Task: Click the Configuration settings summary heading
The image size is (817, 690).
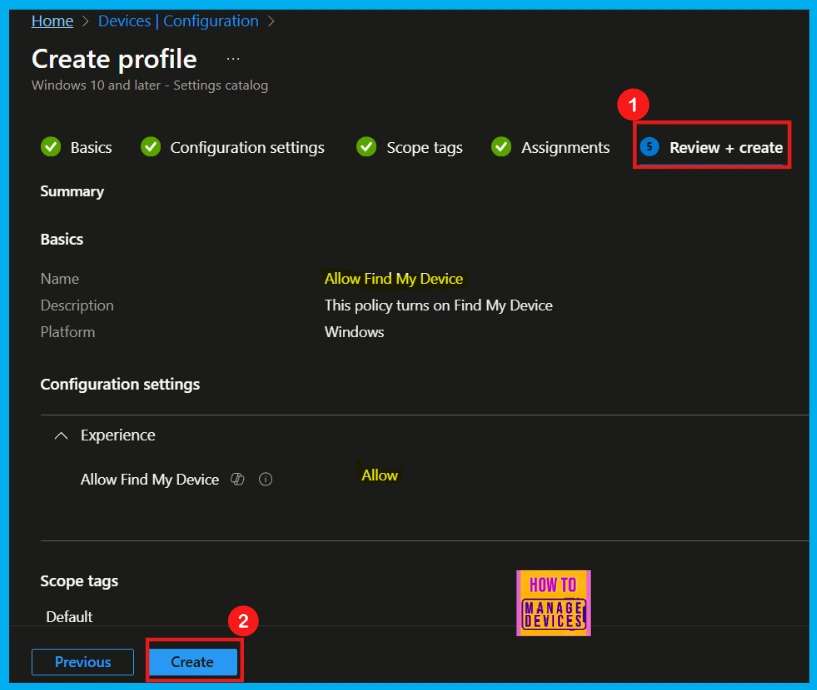Action: point(120,385)
